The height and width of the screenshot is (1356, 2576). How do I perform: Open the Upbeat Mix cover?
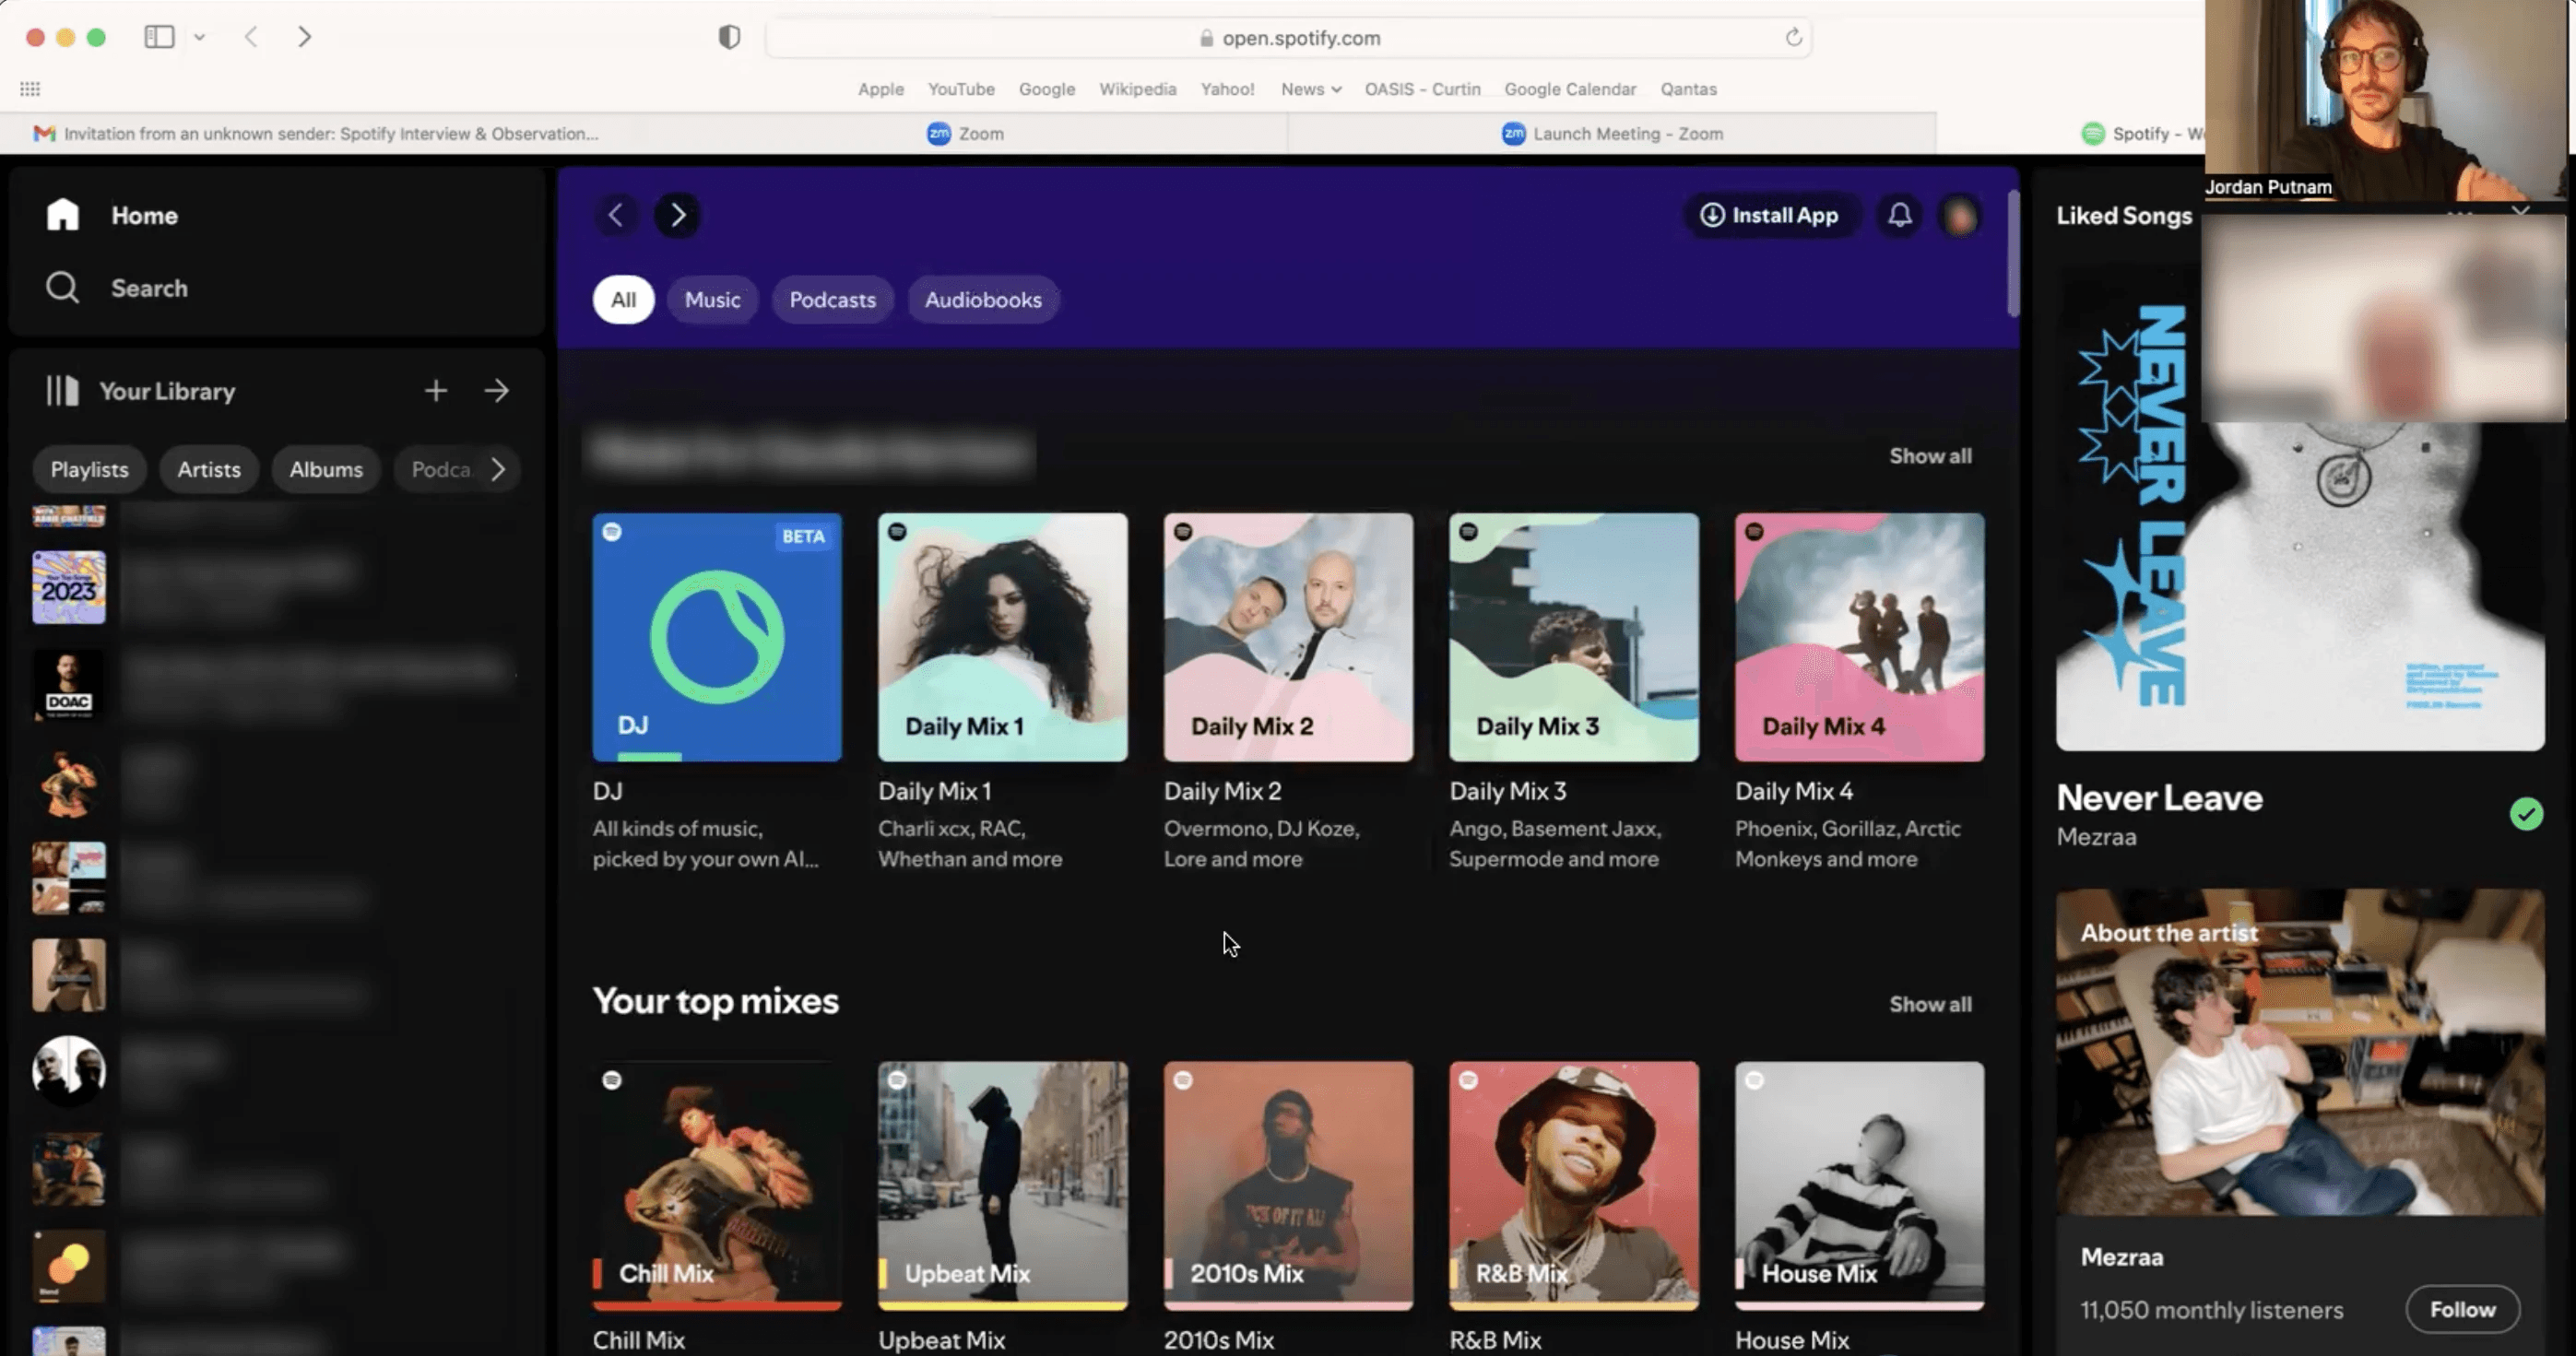pos(1003,1186)
